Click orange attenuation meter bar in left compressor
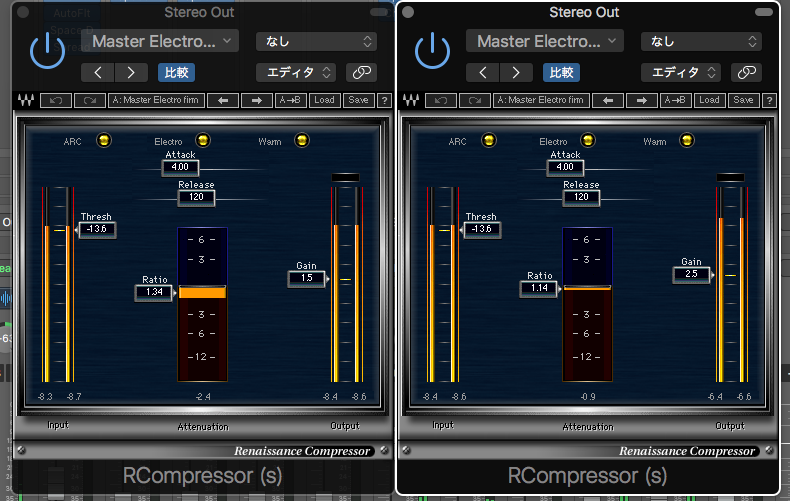Screen dimensions: 790x501 pos(202,292)
